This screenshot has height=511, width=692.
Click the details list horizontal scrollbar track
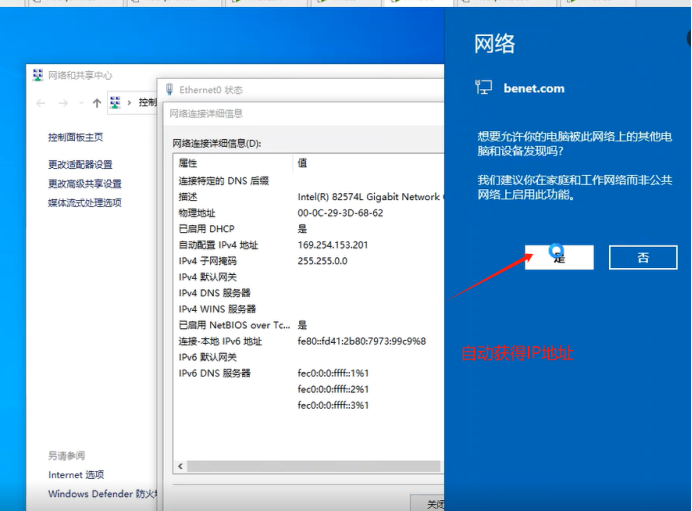click(313, 466)
